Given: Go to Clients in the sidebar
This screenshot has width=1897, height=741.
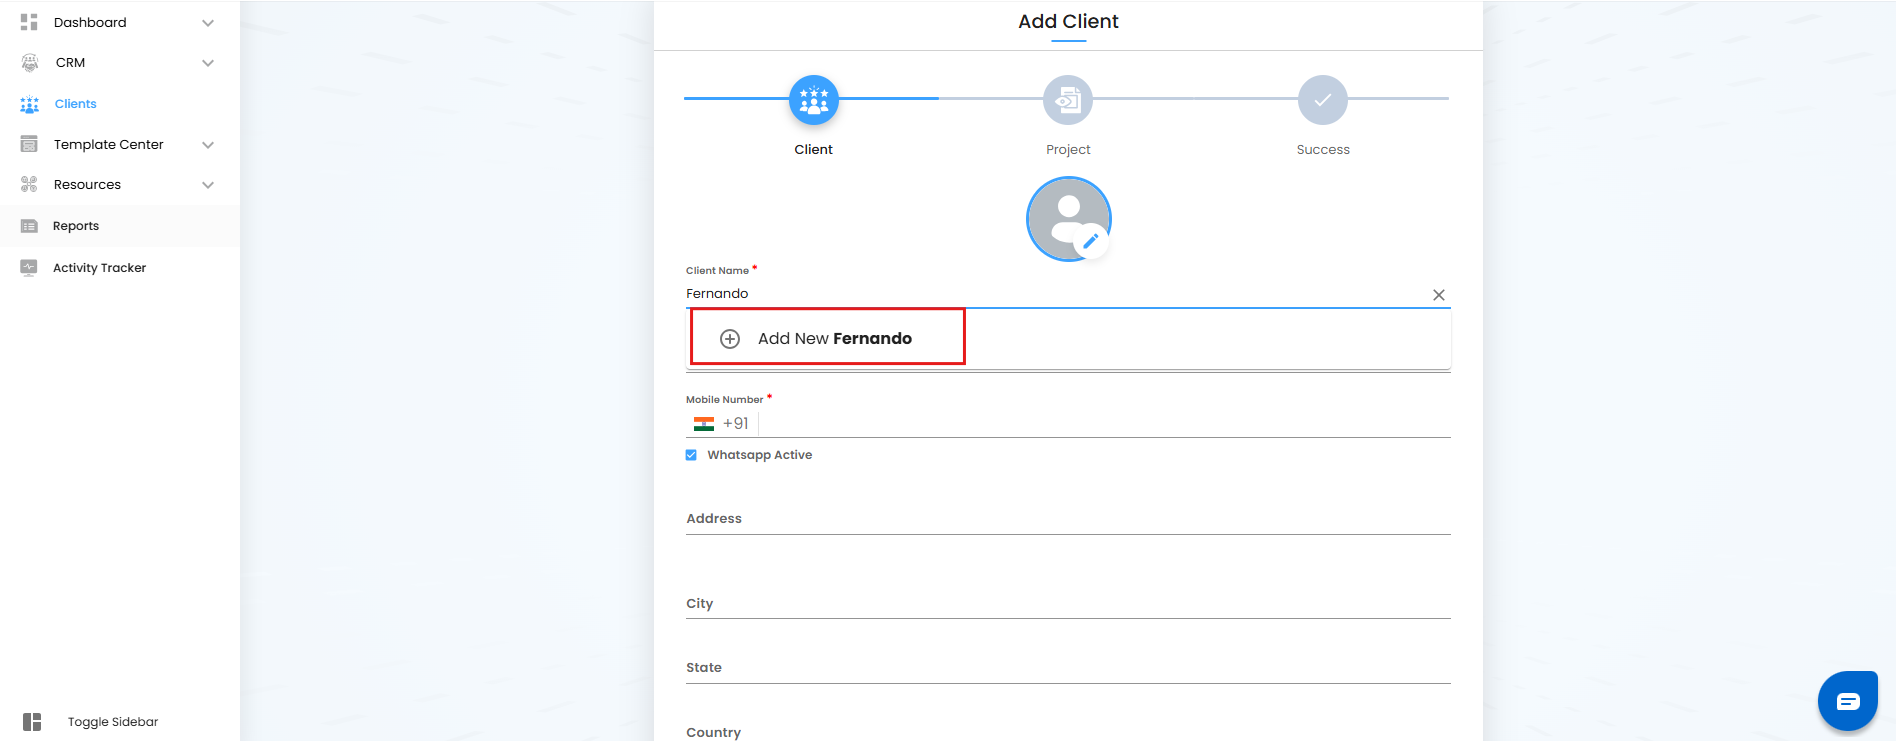Looking at the screenshot, I should click(x=75, y=104).
